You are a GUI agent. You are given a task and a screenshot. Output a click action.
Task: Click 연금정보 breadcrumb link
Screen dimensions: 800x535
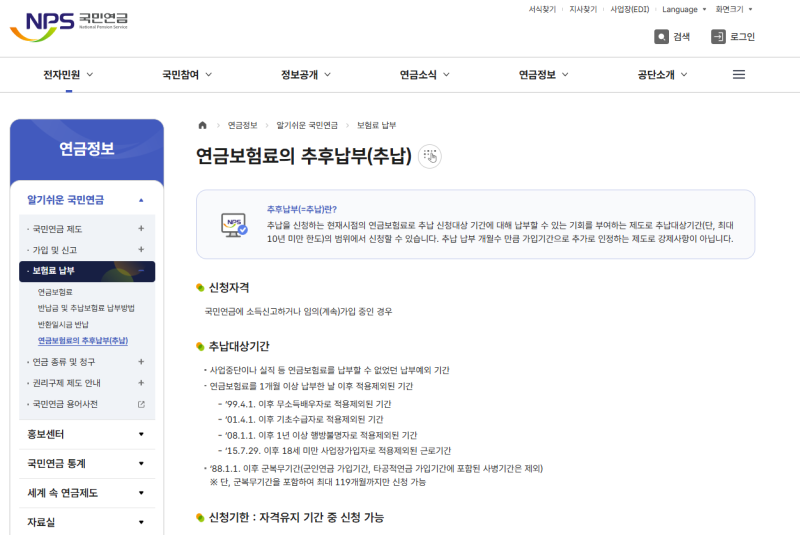(242, 125)
